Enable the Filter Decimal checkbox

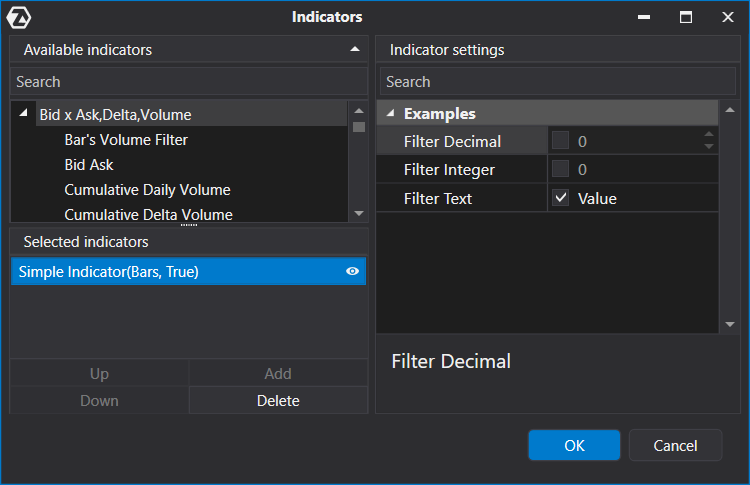point(560,141)
